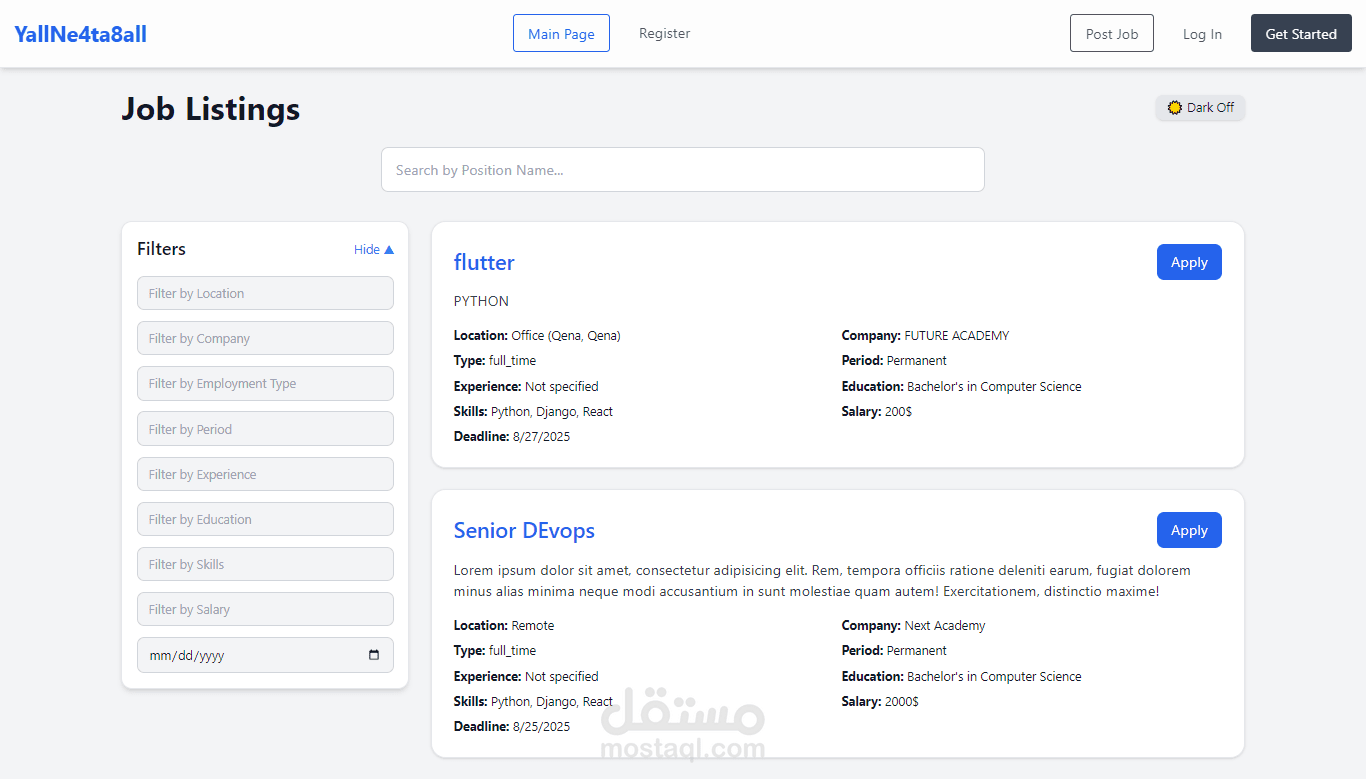Select the Filter by Location field
The image size is (1366, 779).
tap(265, 293)
